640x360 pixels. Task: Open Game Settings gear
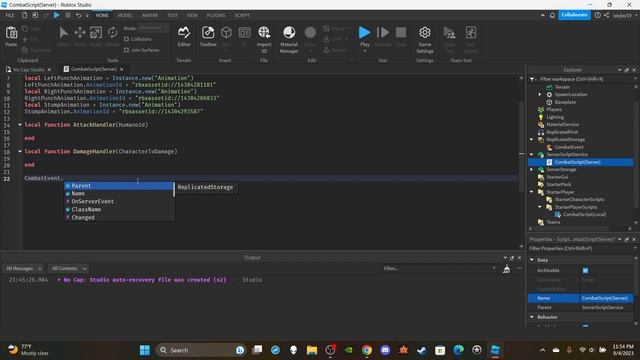coord(424,32)
